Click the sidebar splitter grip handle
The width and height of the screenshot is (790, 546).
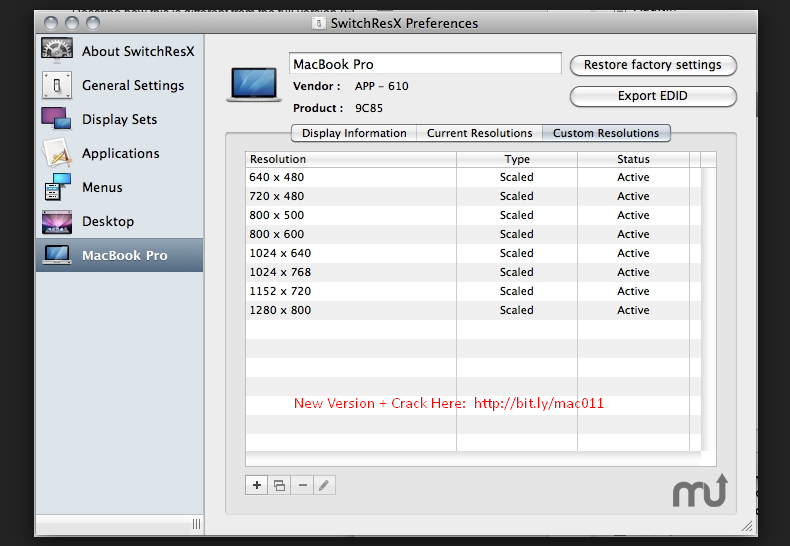[196, 524]
